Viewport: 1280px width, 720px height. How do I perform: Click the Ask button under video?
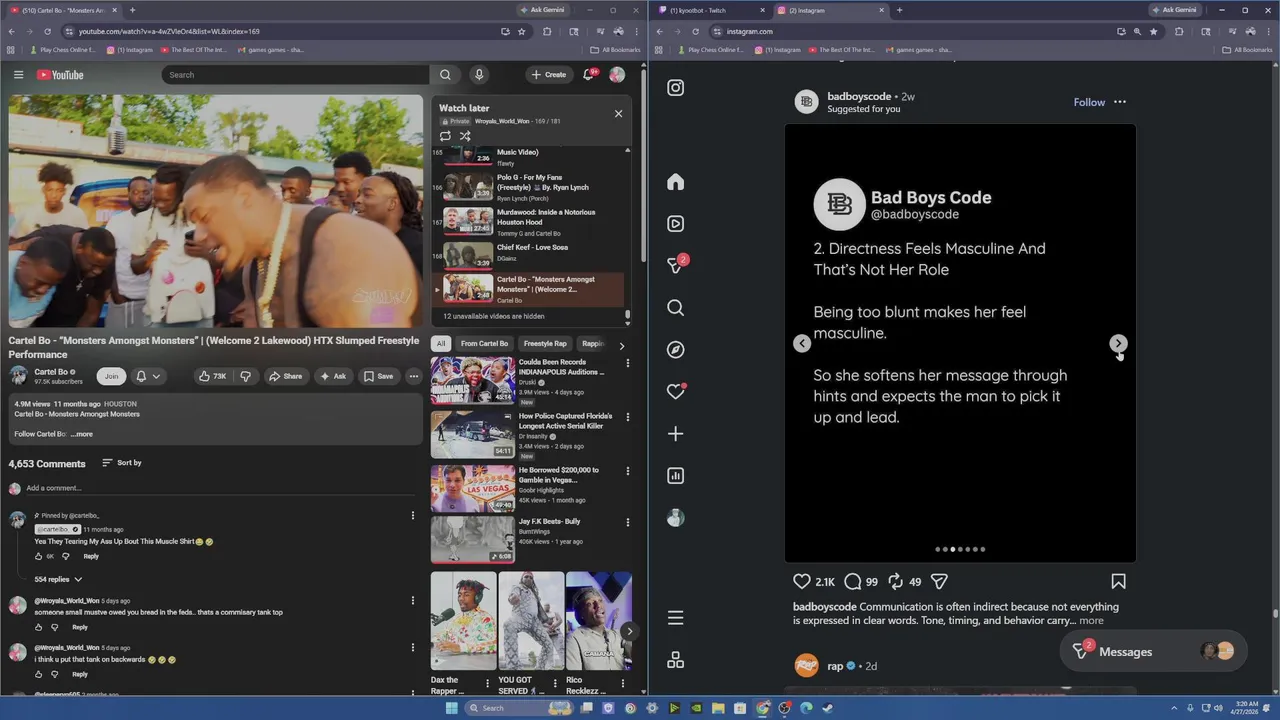pos(333,376)
